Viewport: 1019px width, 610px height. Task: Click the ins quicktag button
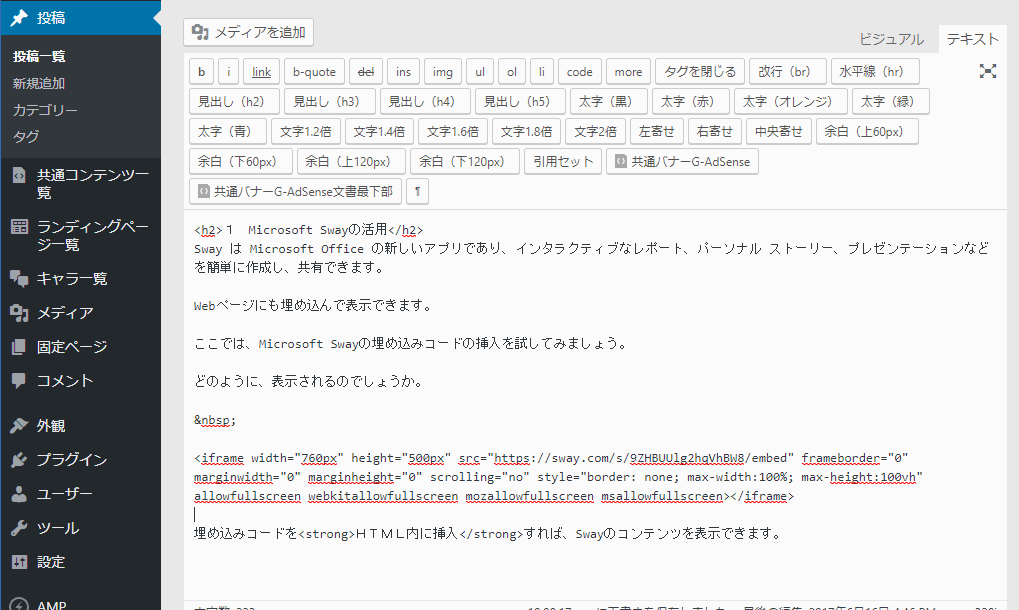coord(404,71)
